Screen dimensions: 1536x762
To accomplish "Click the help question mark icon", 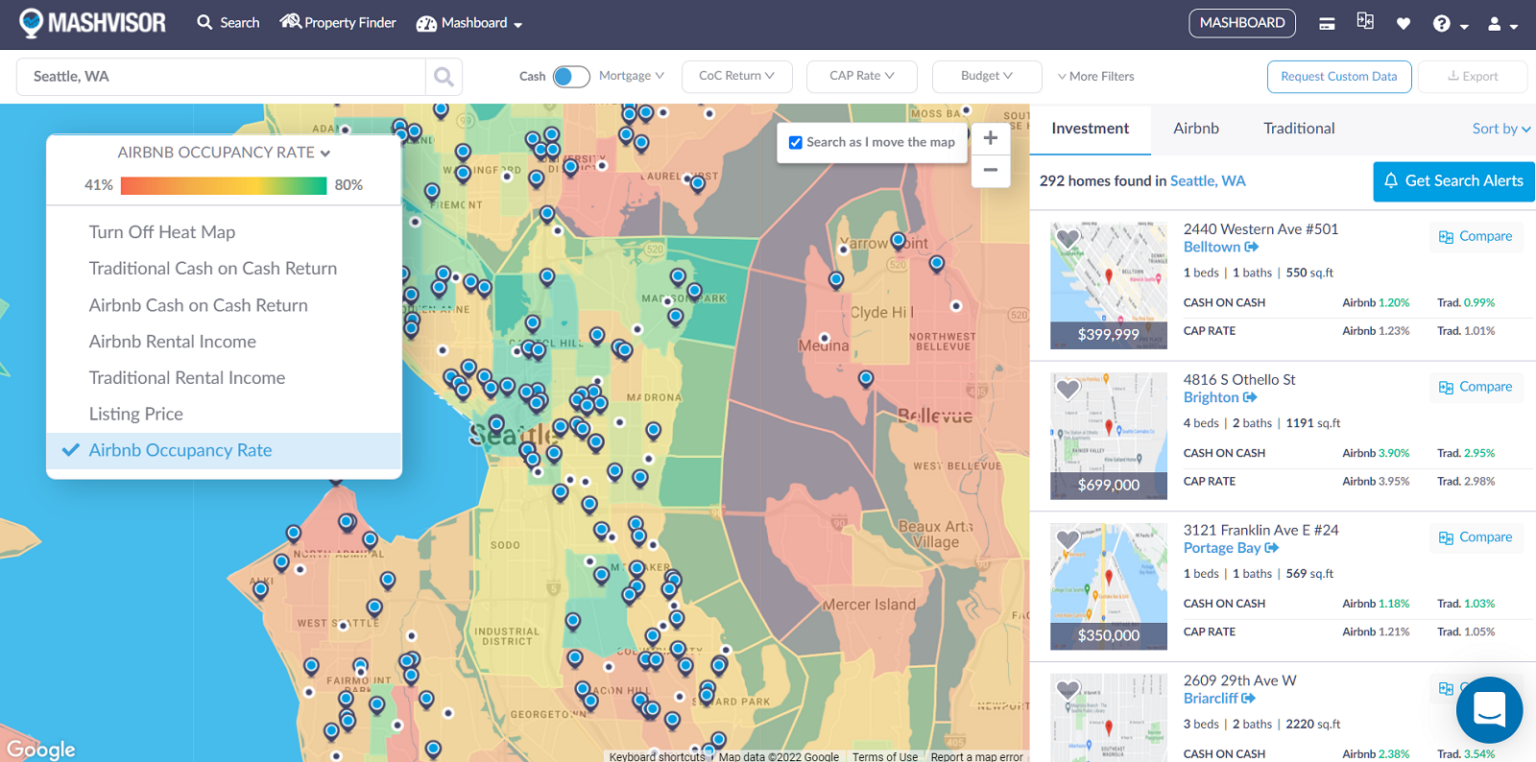I will click(1443, 22).
